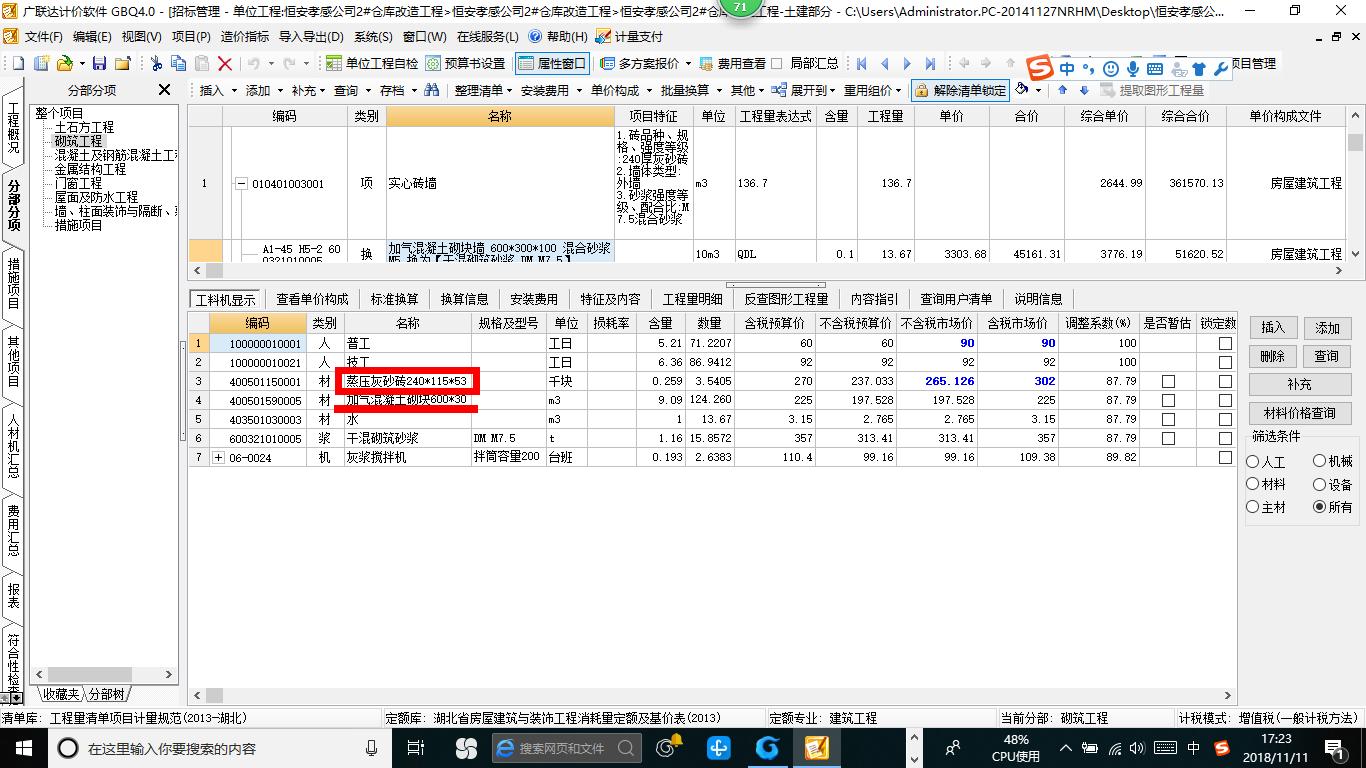1366x768 pixels.
Task: Select 所有 filter radio button
Action: click(x=1320, y=507)
